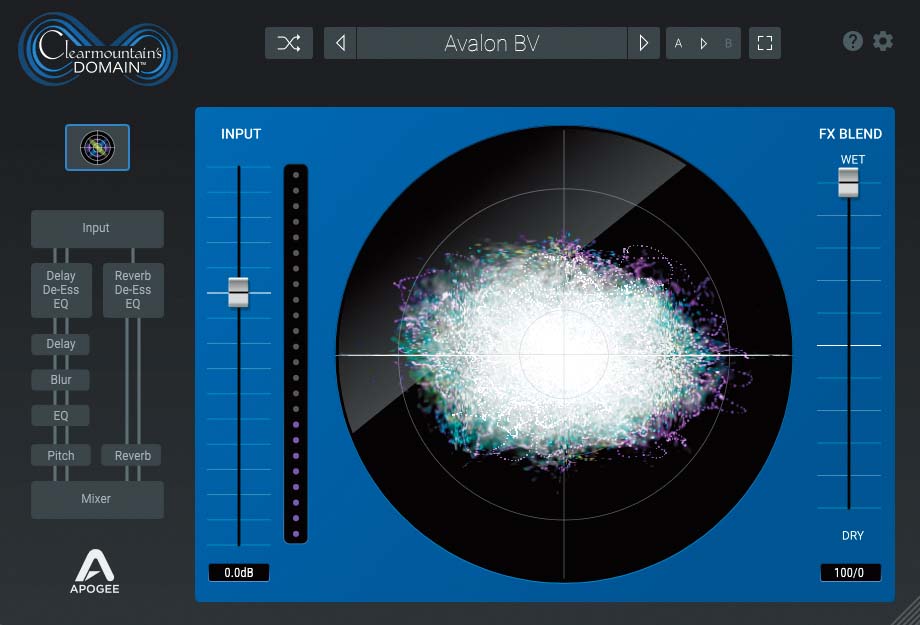
Task: Open the help question mark icon
Action: (853, 41)
